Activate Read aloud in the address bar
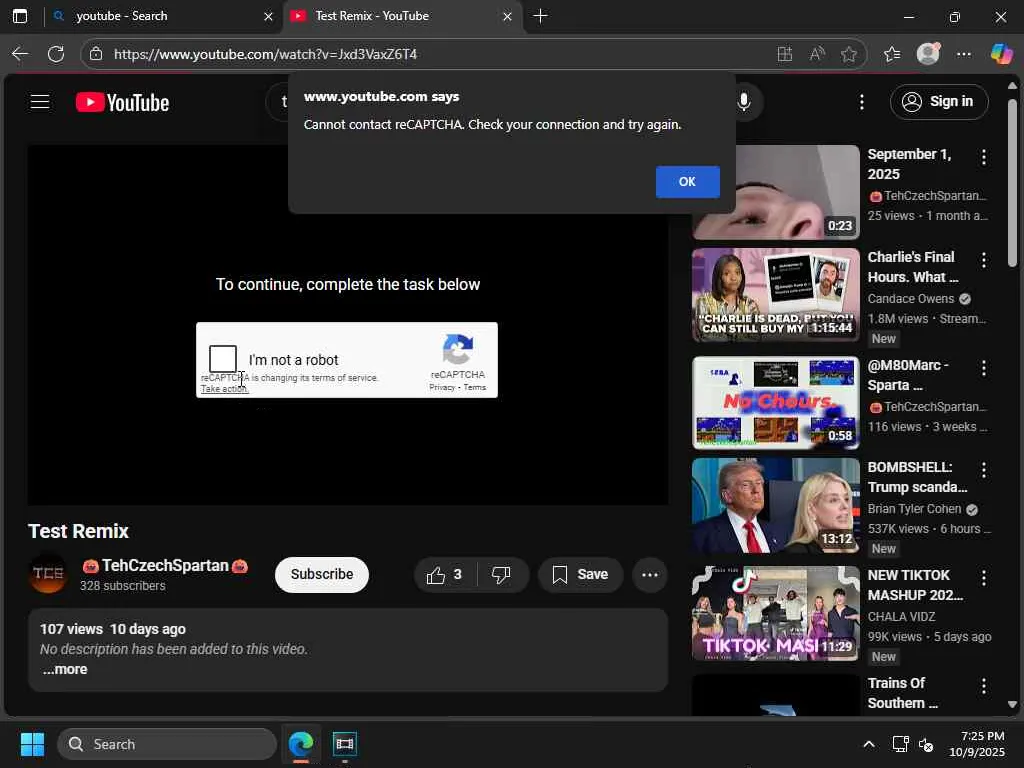The height and width of the screenshot is (768, 1024). (x=816, y=54)
